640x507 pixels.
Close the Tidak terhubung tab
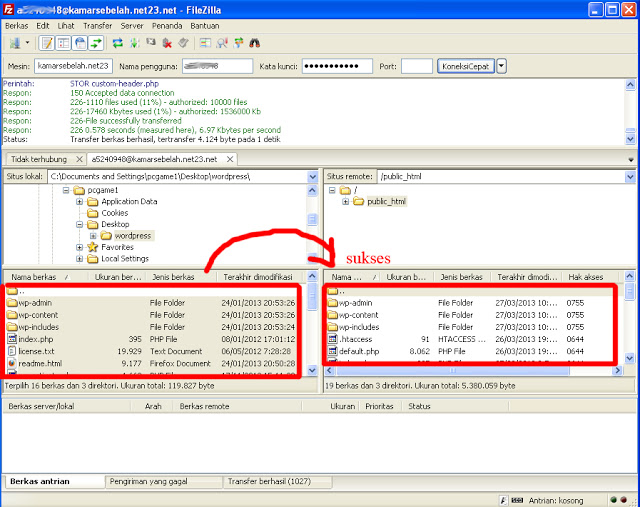tap(80, 159)
